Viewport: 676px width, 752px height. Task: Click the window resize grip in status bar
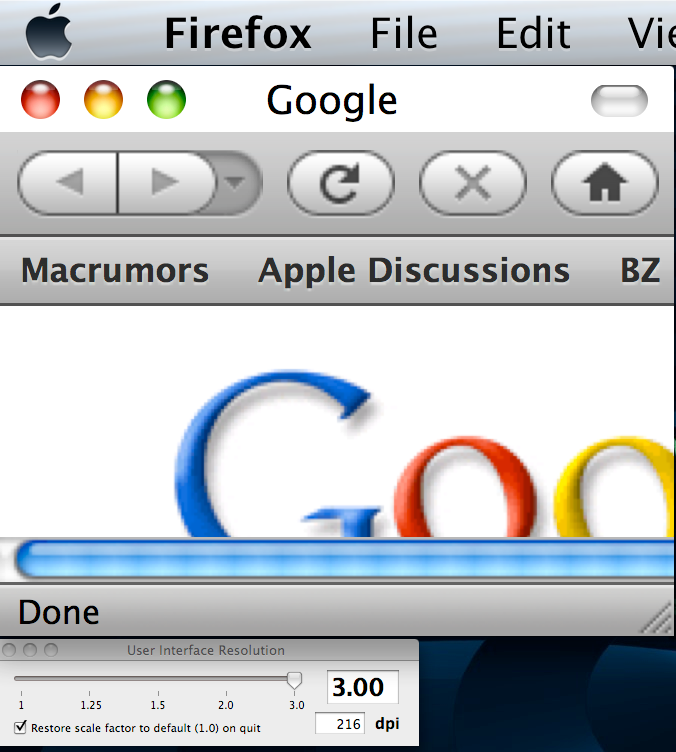click(657, 618)
